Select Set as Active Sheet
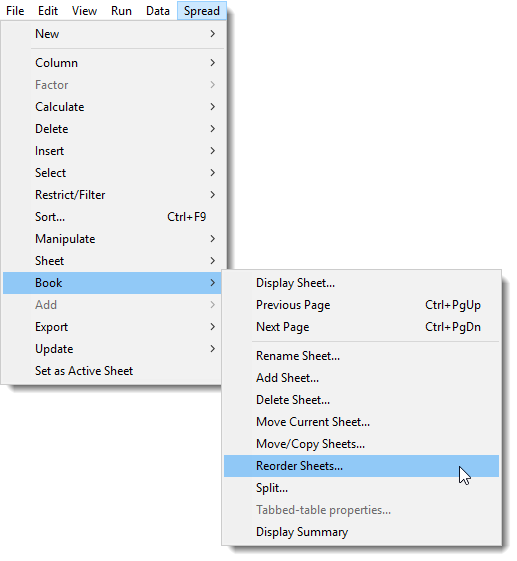The height and width of the screenshot is (561, 517). (114, 371)
